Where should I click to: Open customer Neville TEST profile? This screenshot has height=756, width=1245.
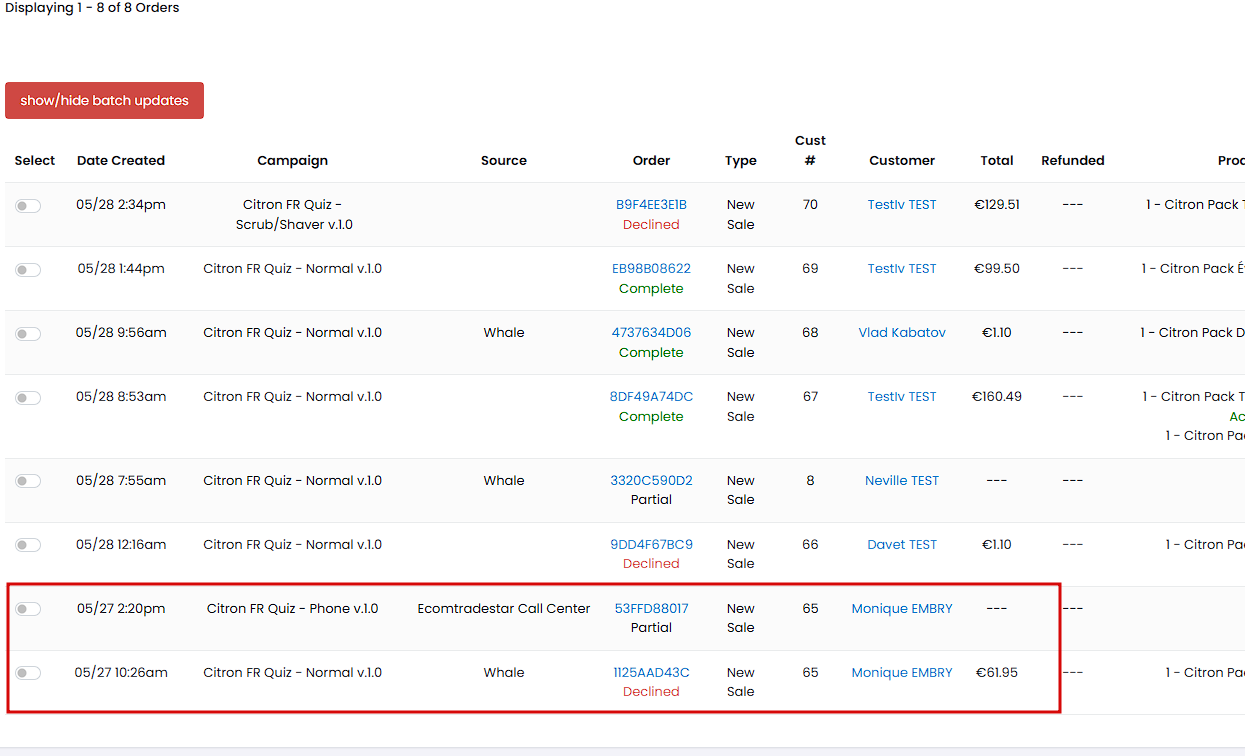click(902, 480)
